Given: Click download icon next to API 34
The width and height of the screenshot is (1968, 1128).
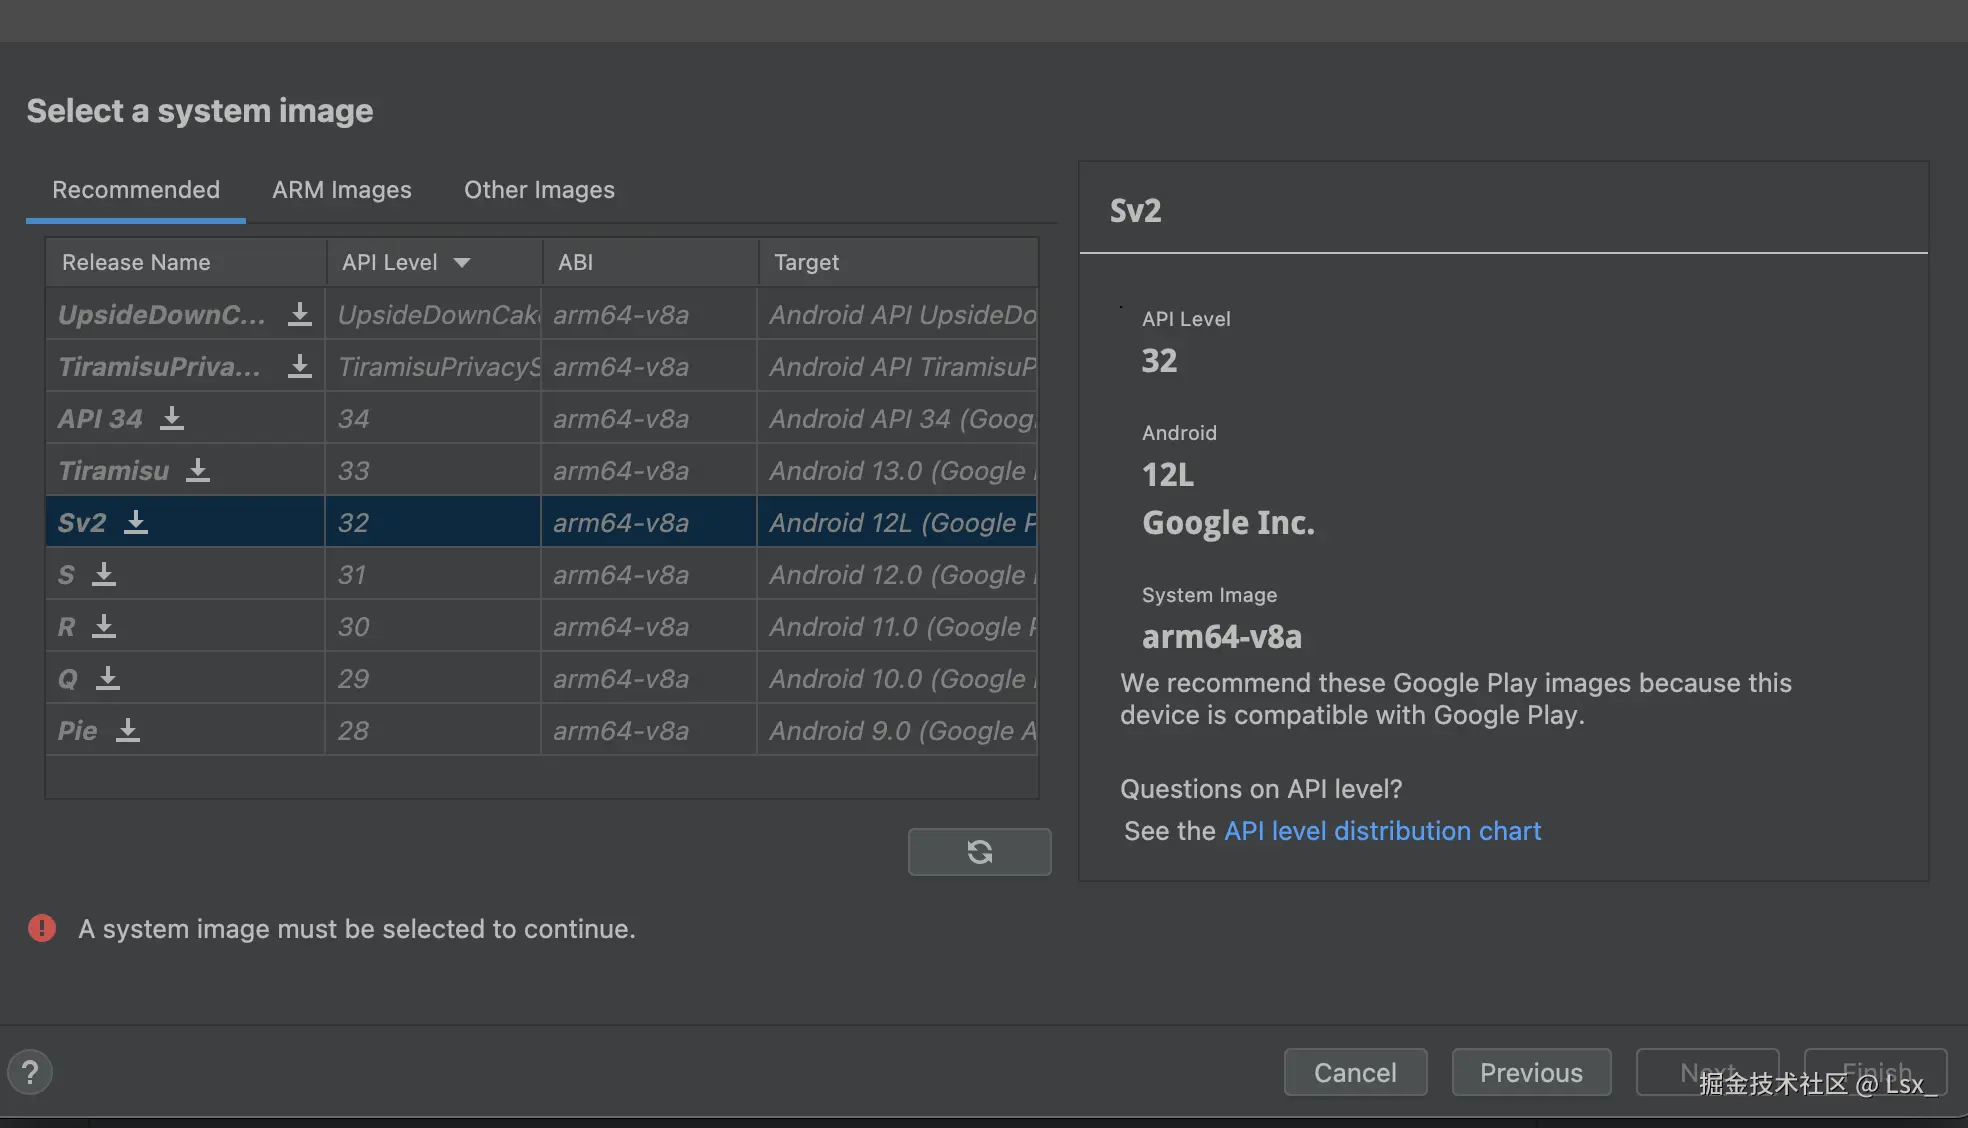Looking at the screenshot, I should tap(172, 419).
